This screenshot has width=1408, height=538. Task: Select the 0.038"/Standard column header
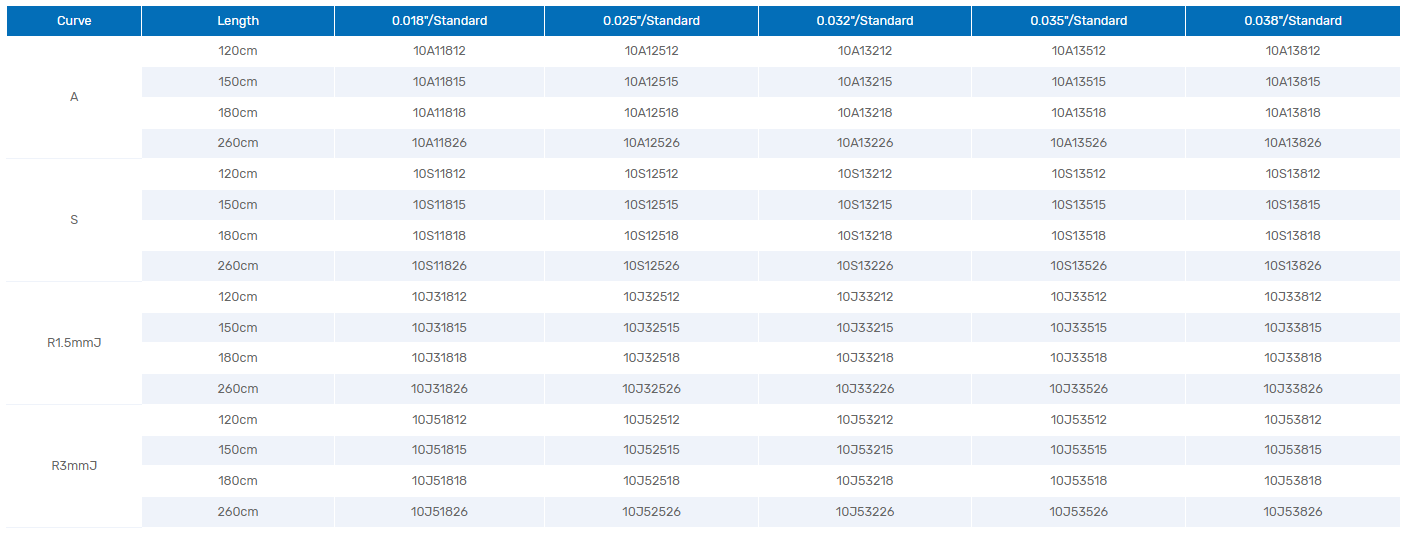pos(1293,21)
